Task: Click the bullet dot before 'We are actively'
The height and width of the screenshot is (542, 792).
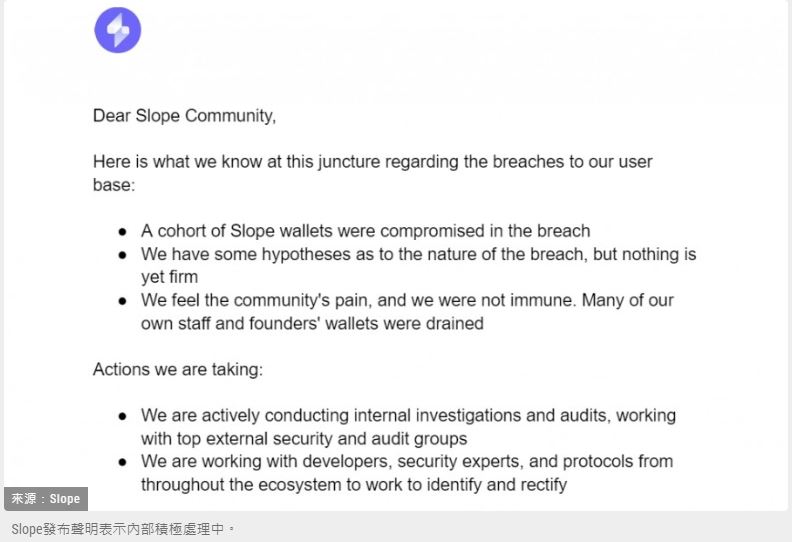Action: tap(123, 417)
